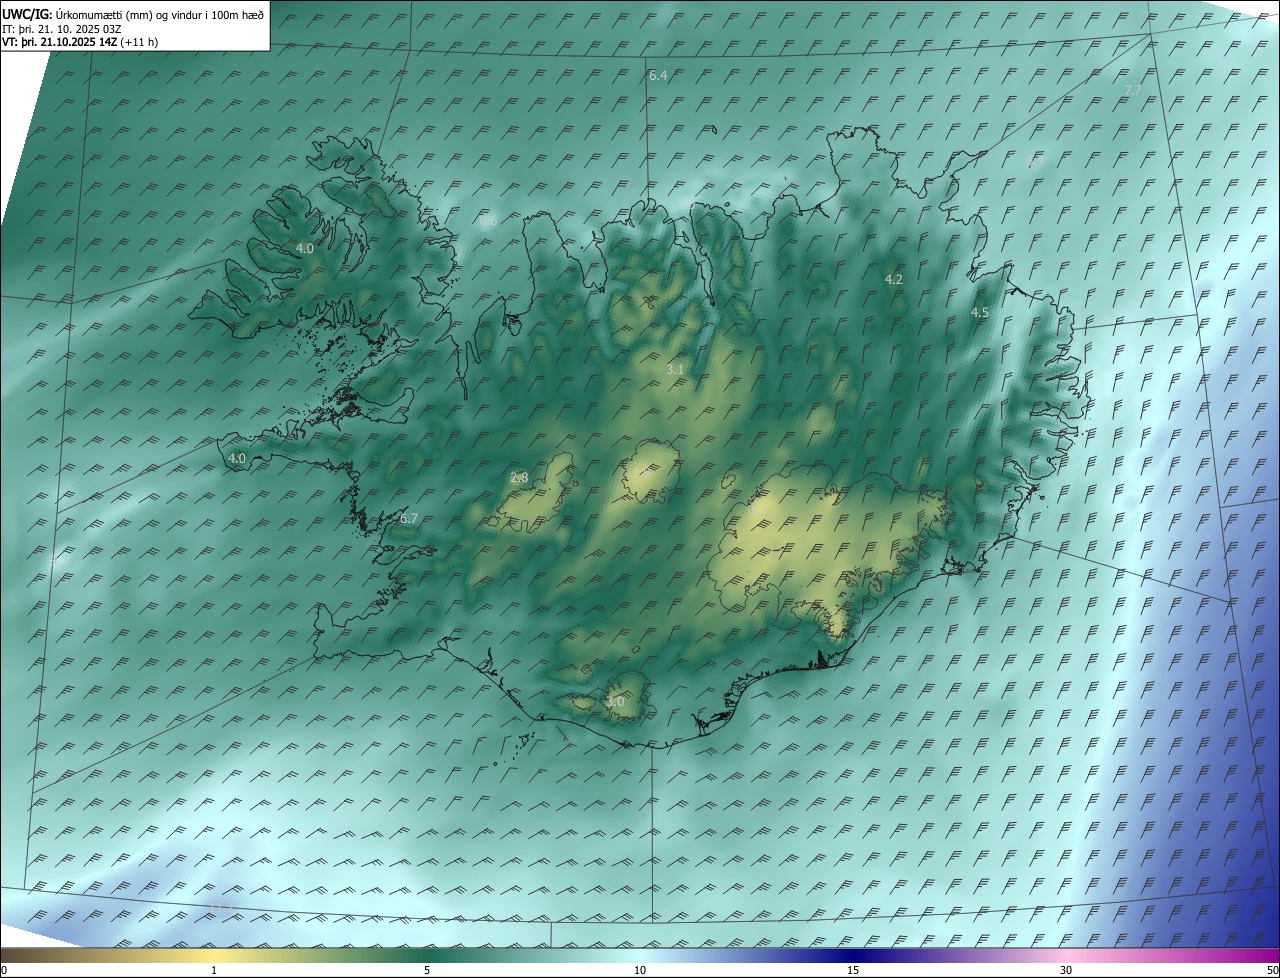
Task: Click the 30 tick label on the color scale
Action: point(1066,970)
